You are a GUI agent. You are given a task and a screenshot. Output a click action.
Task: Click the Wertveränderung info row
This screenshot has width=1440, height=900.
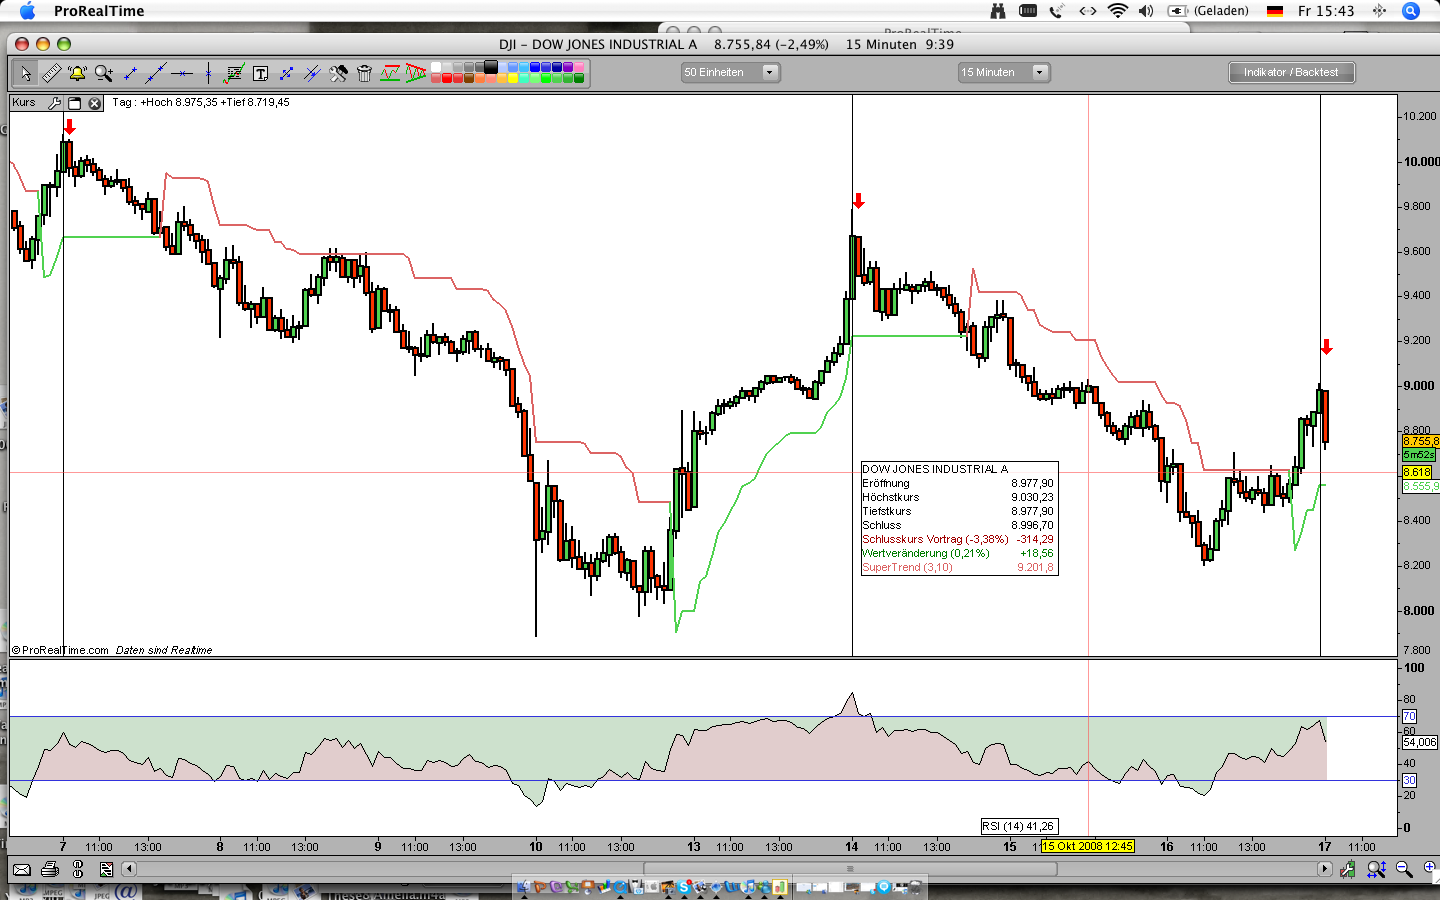click(x=958, y=553)
